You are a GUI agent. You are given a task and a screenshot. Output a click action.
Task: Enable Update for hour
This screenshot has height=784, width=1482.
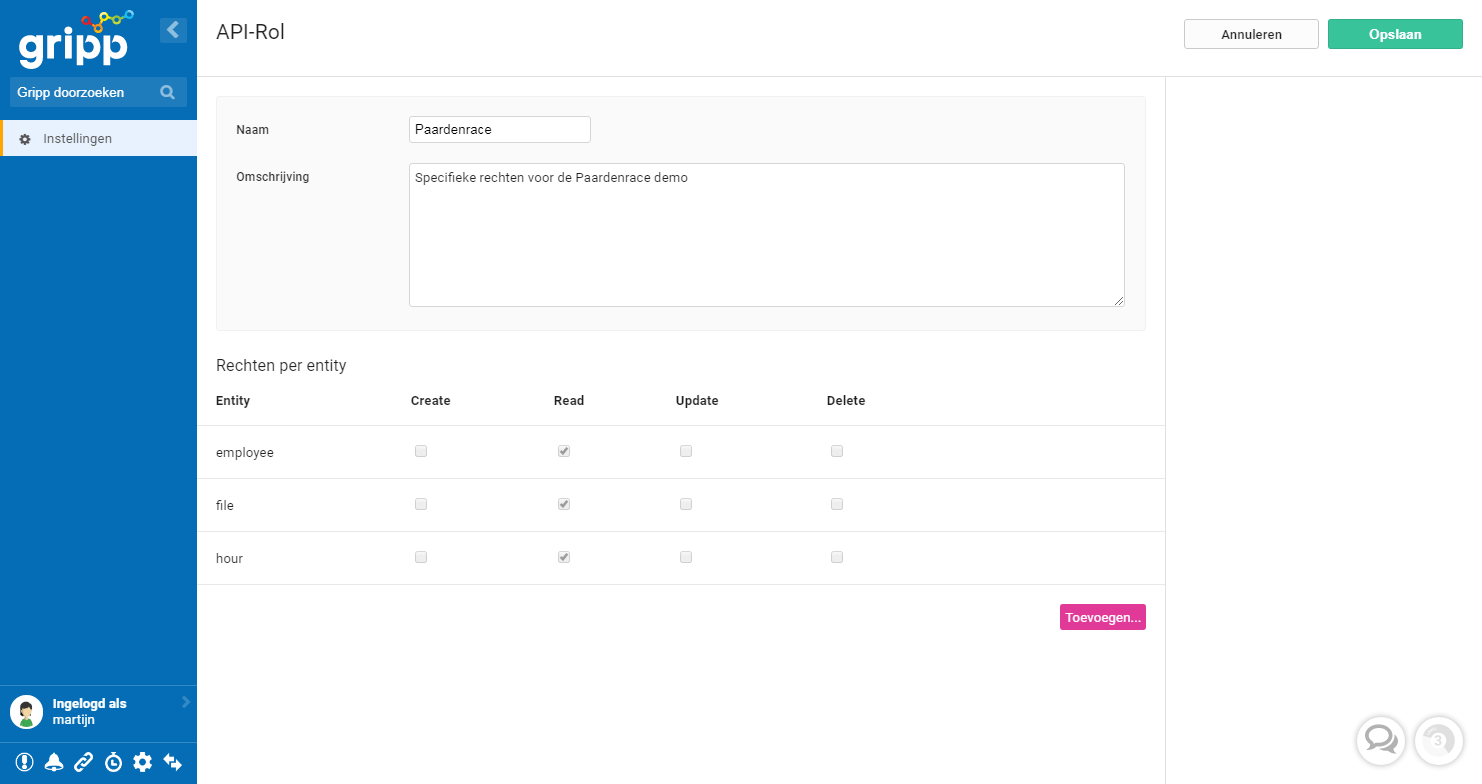[x=686, y=557]
